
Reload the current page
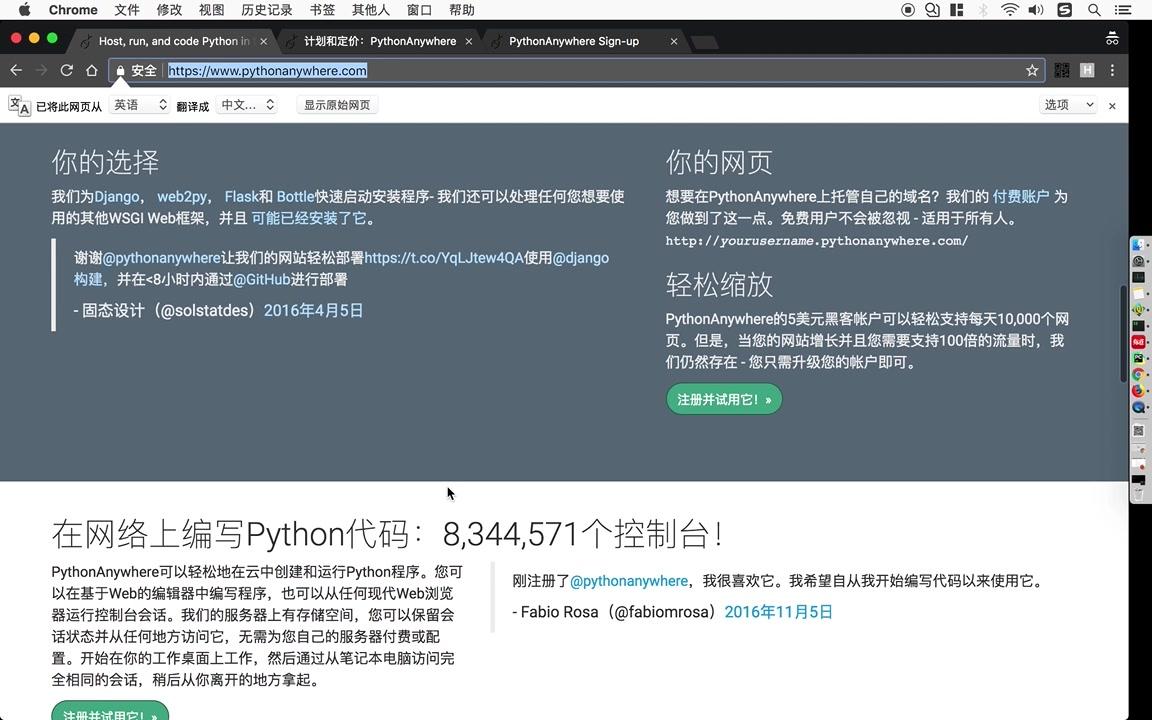click(x=66, y=70)
